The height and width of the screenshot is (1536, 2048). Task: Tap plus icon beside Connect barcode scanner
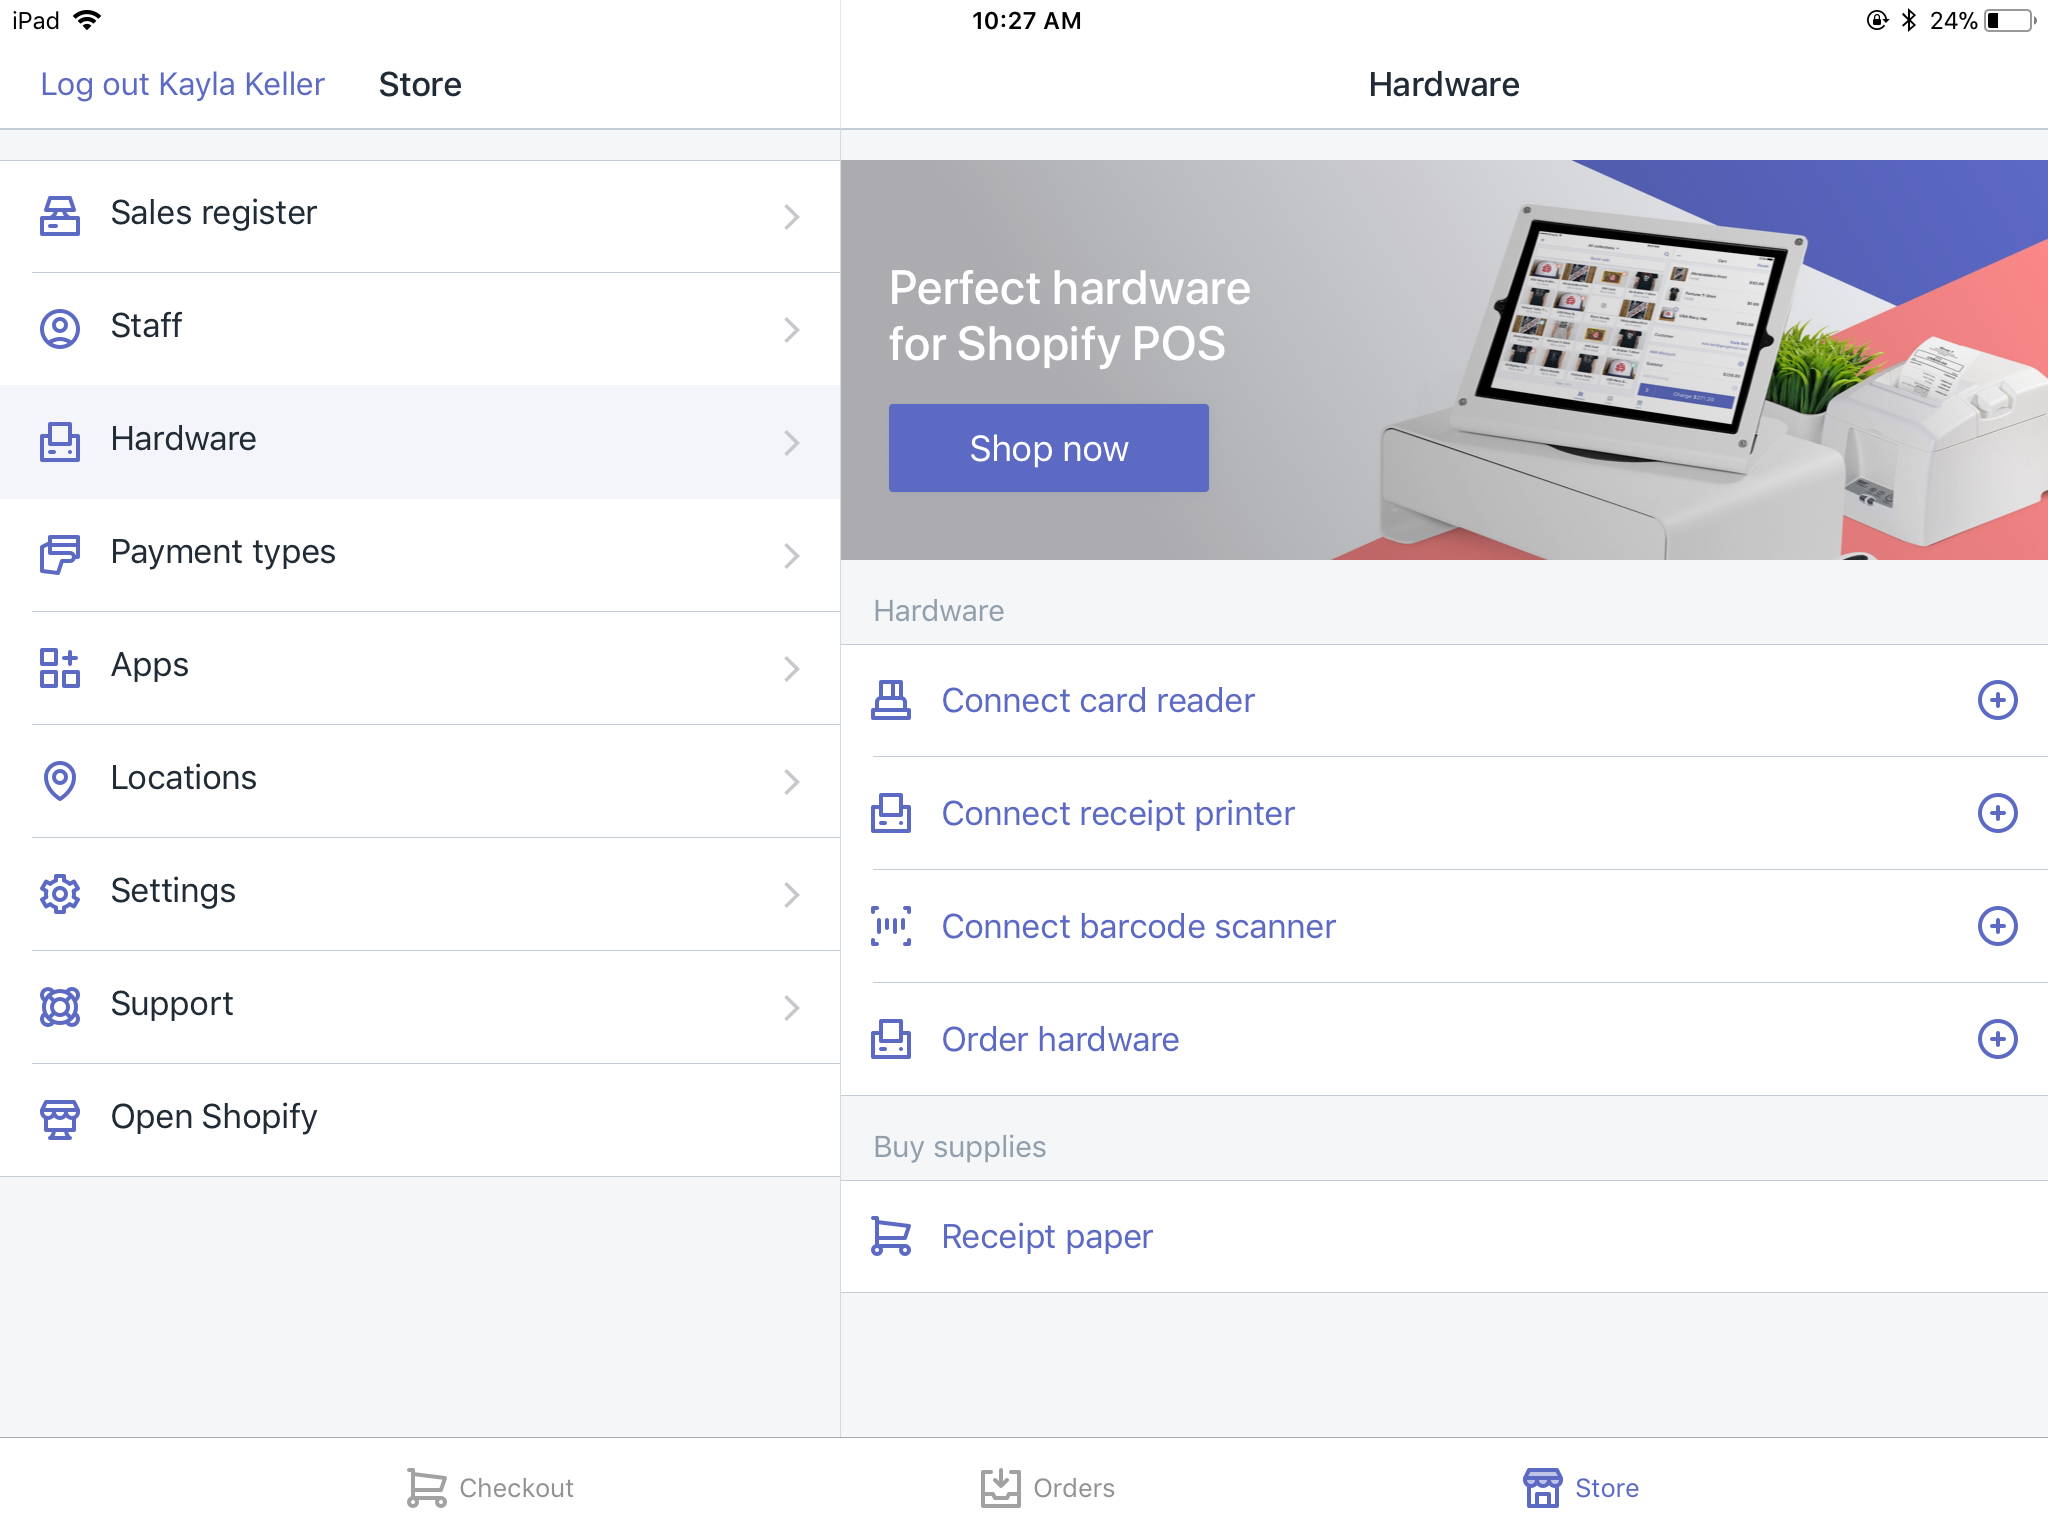pos(1997,926)
